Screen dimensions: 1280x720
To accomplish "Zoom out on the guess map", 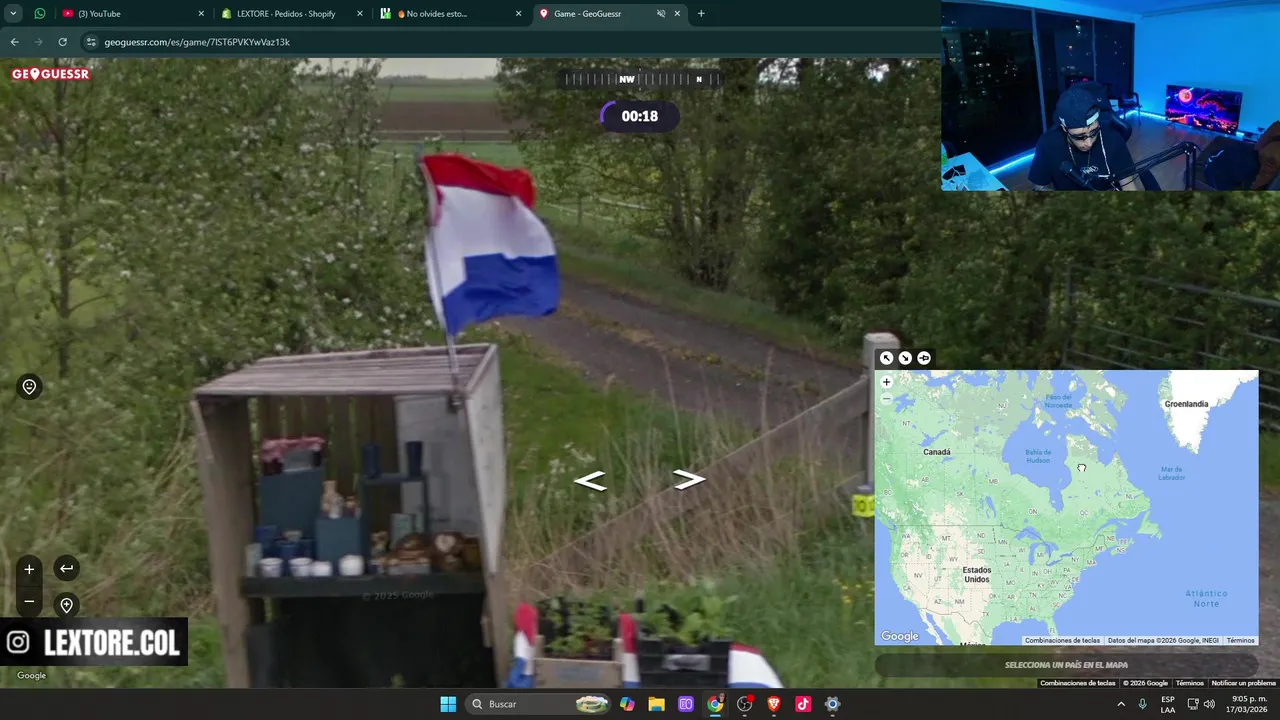I will (x=886, y=398).
